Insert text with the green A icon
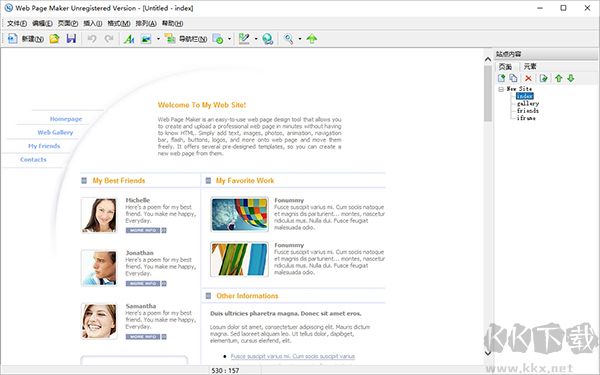This screenshot has width=600, height=375. [129, 39]
